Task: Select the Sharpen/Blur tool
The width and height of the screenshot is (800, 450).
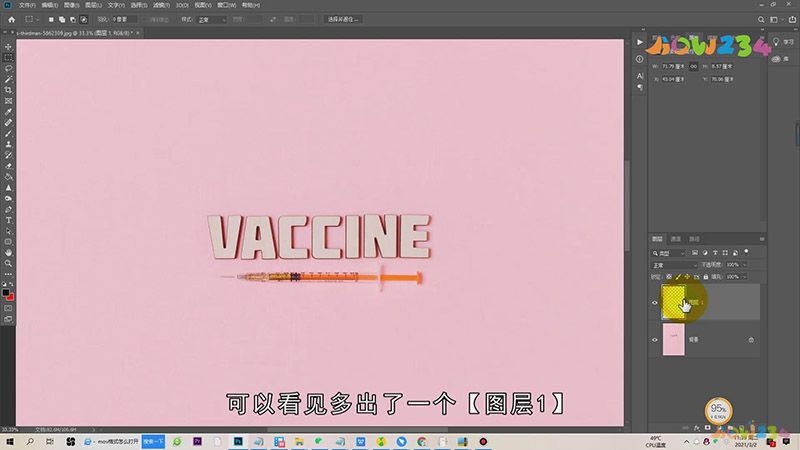Action: pyautogui.click(x=8, y=188)
